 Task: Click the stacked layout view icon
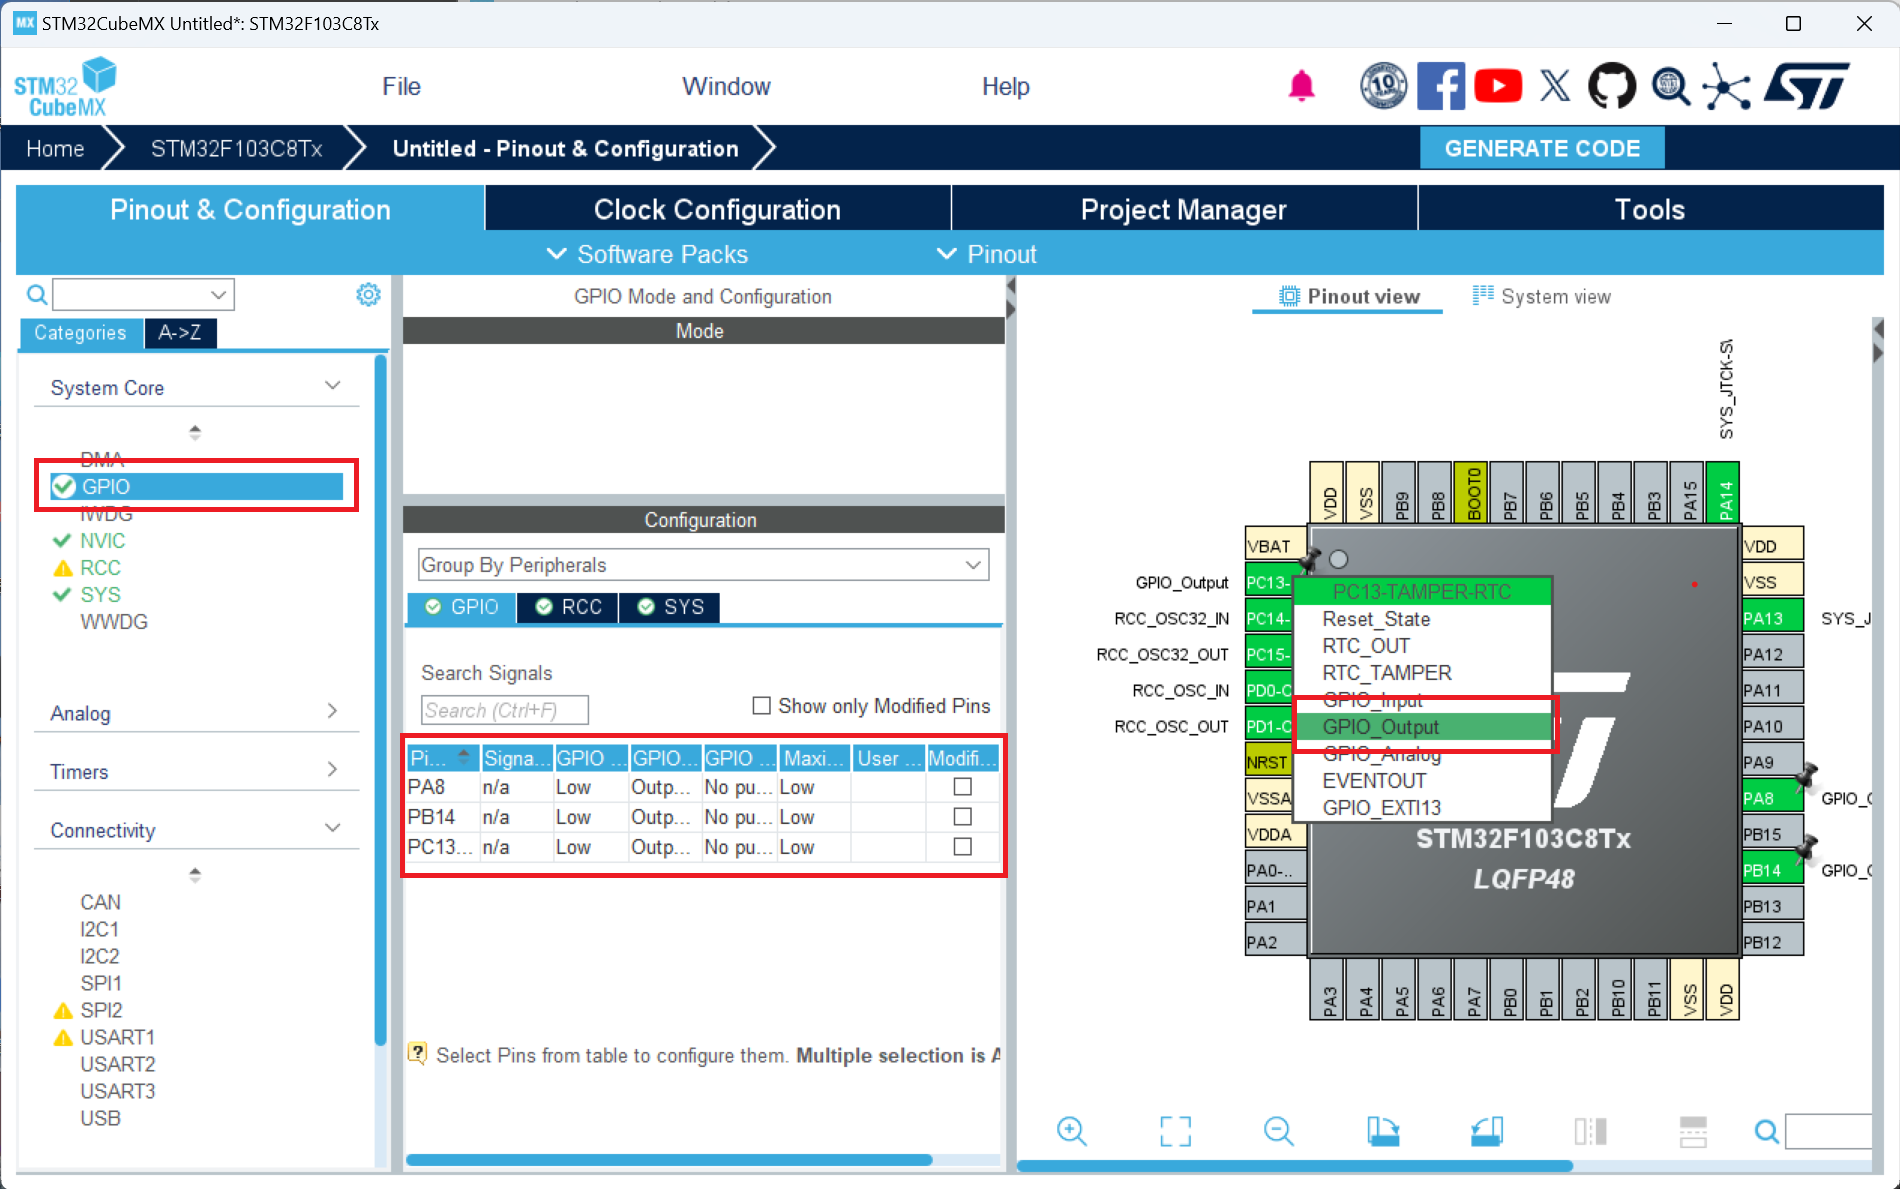[1693, 1131]
